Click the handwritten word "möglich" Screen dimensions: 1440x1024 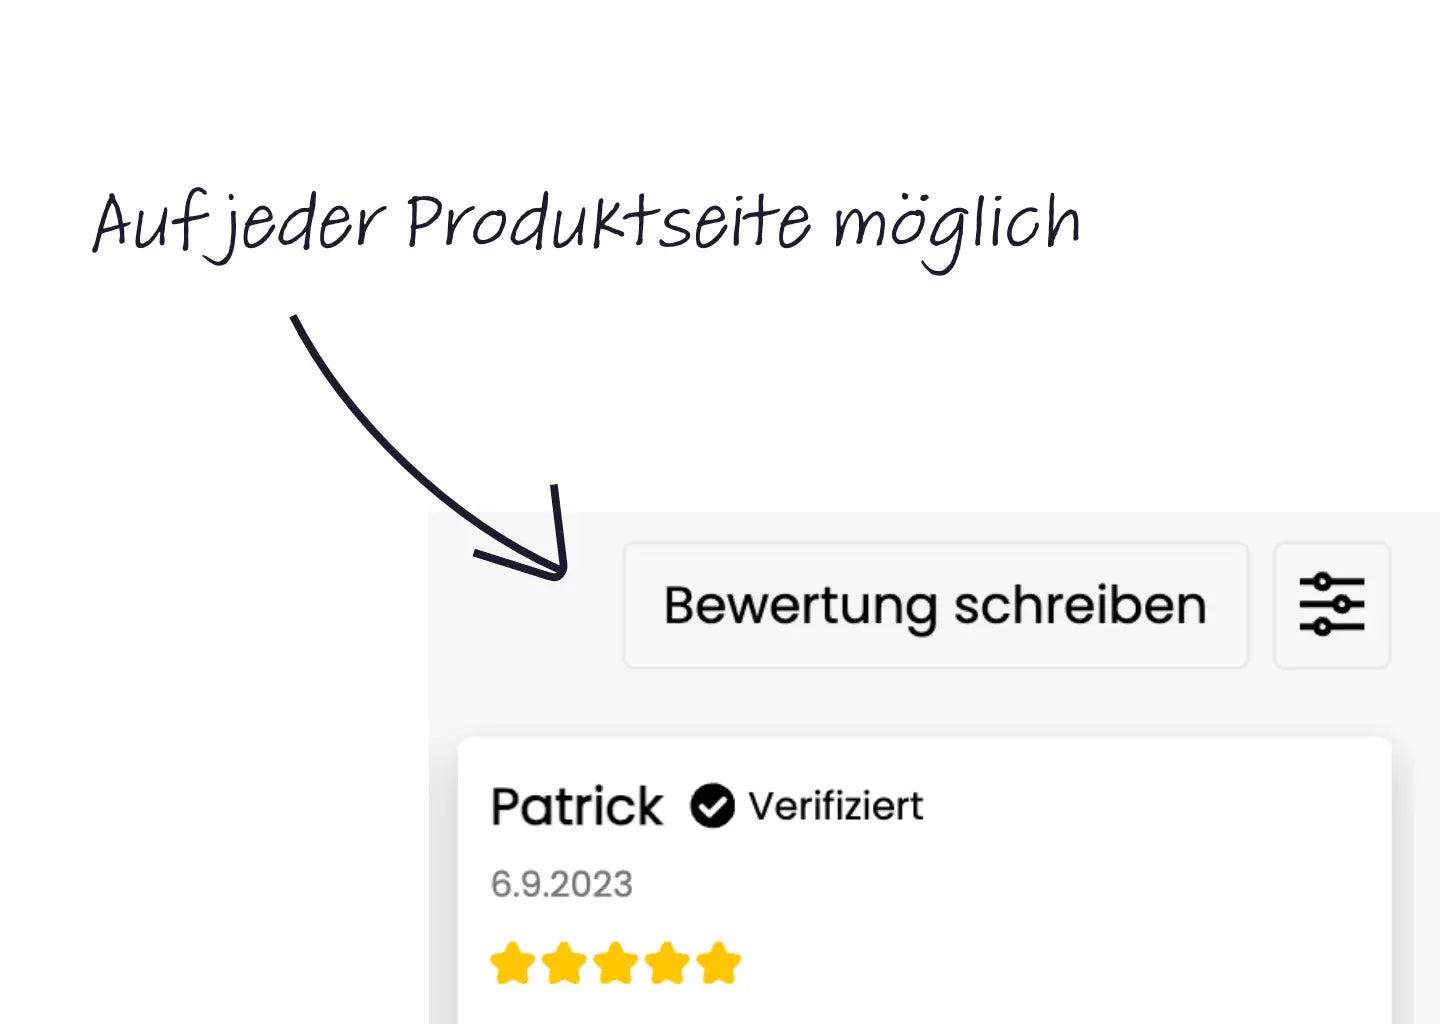click(957, 225)
